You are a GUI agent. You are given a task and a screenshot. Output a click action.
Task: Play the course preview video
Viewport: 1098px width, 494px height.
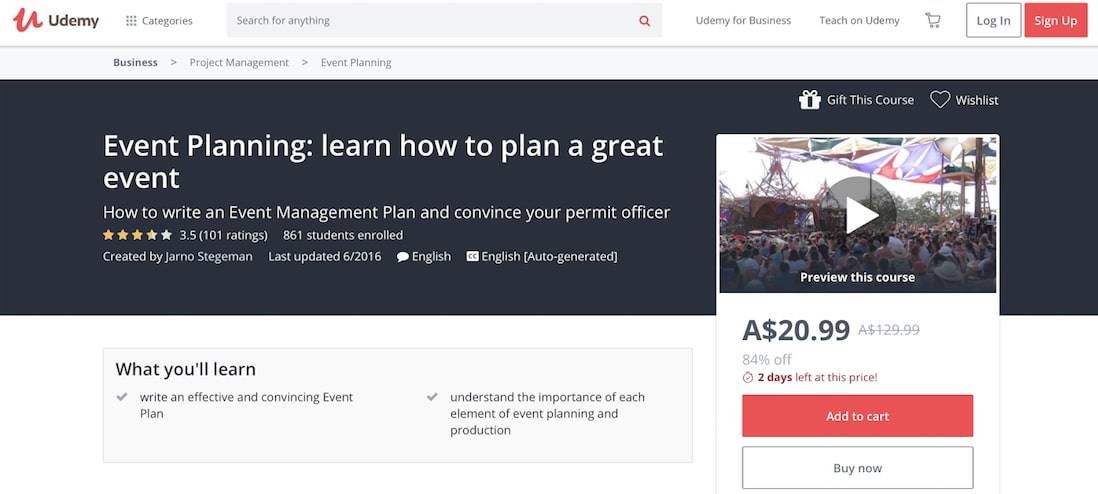click(x=861, y=215)
